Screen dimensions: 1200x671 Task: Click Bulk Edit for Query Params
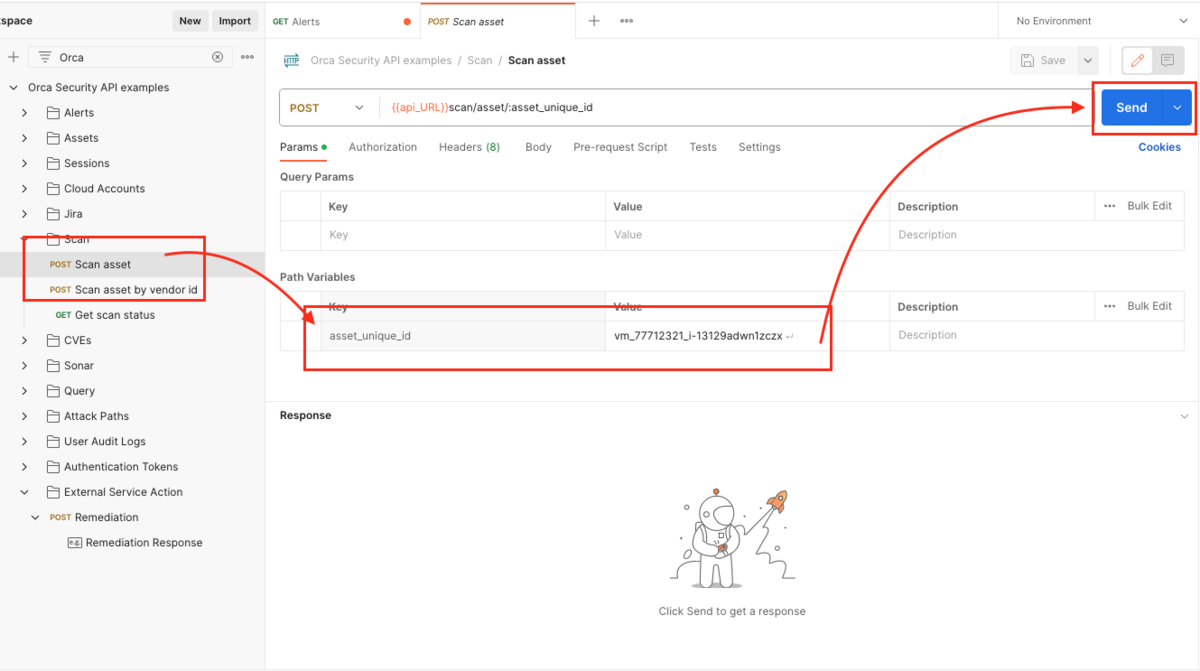coord(1149,206)
